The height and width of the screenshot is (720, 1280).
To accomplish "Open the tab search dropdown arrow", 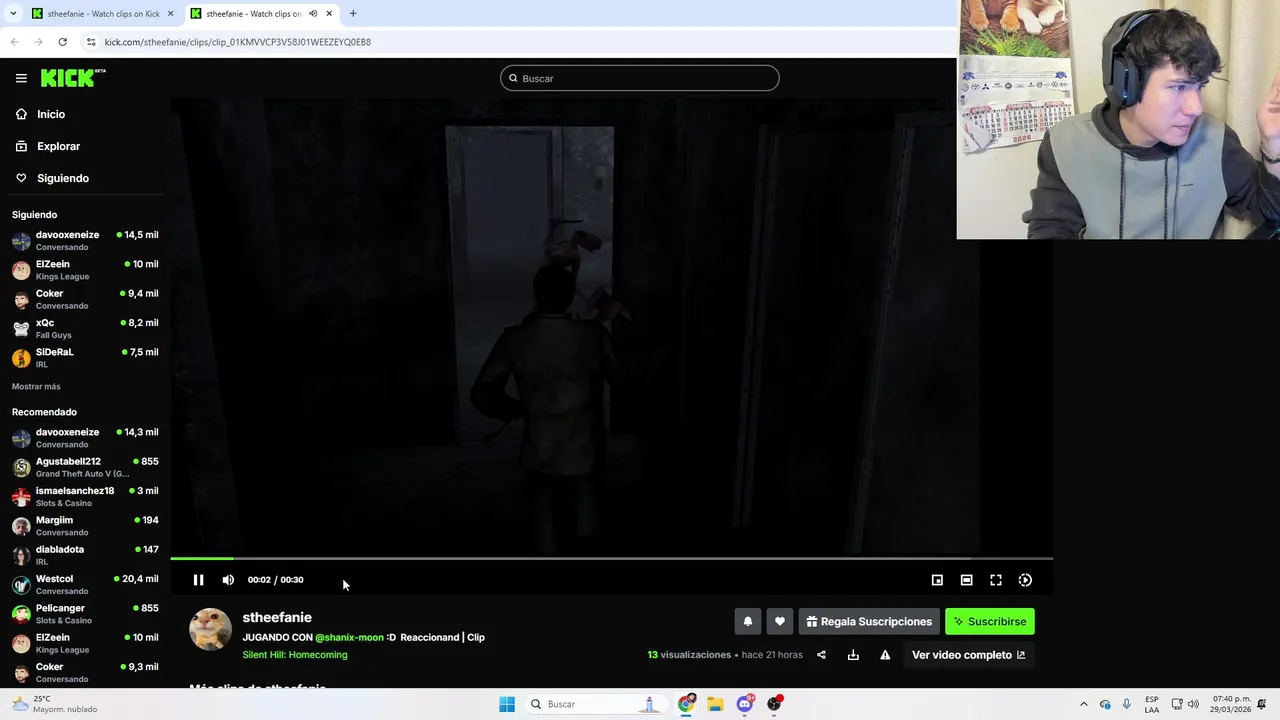I will (x=13, y=14).
